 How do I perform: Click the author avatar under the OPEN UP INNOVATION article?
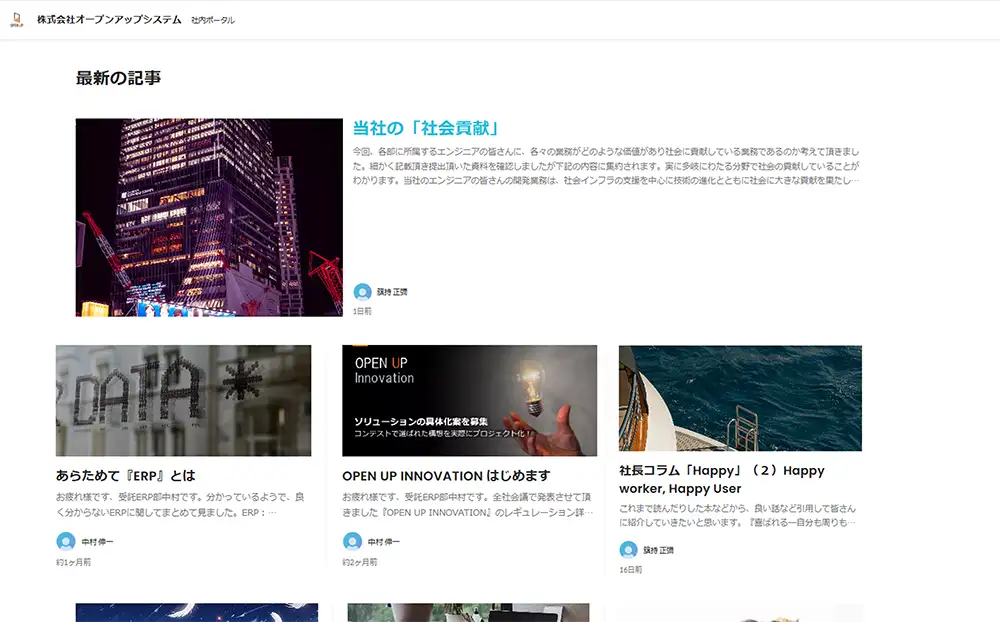(352, 542)
